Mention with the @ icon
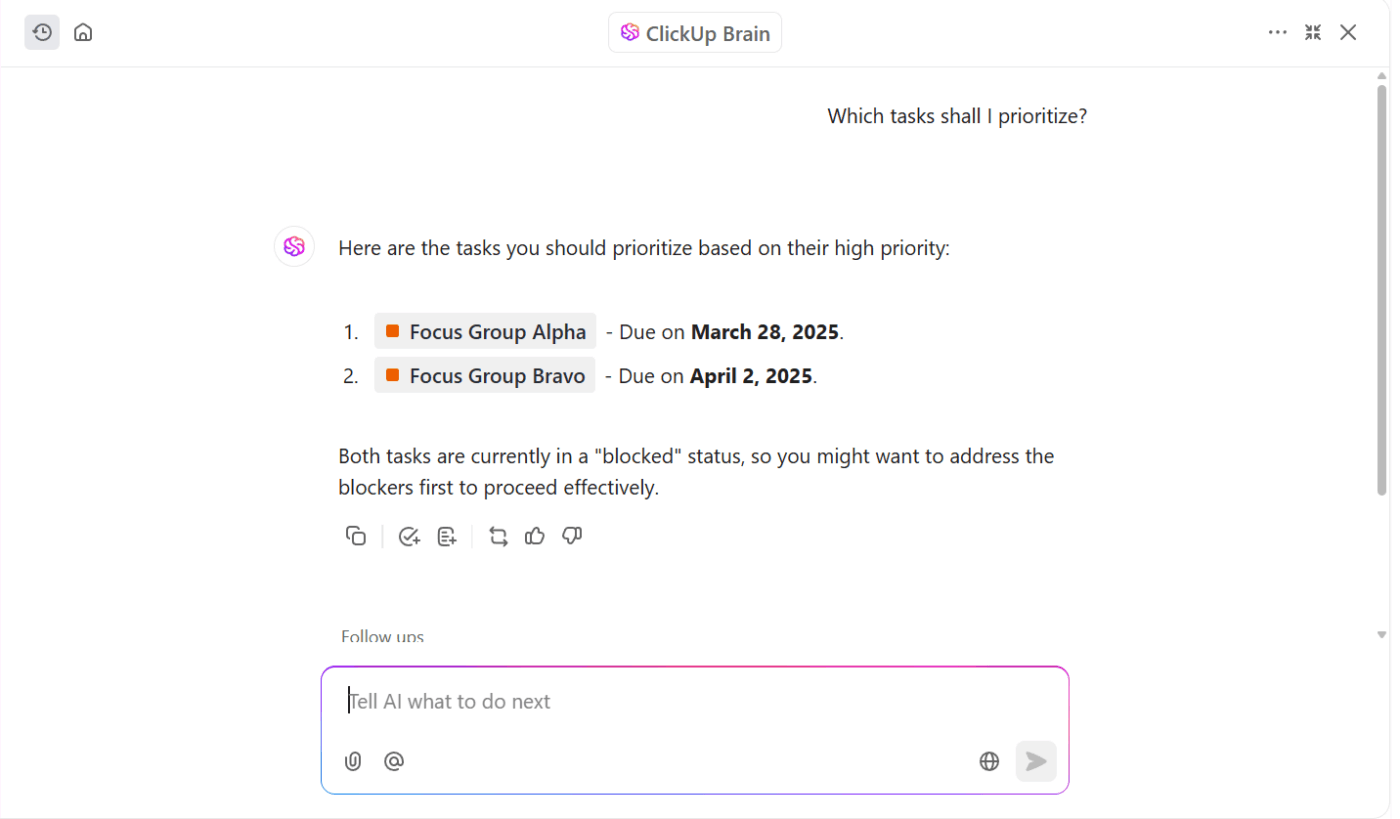 point(394,761)
